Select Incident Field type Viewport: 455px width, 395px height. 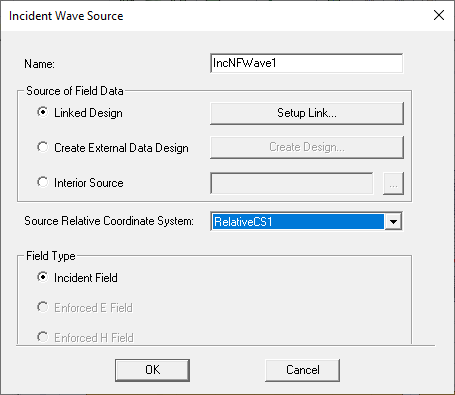[x=43, y=277]
